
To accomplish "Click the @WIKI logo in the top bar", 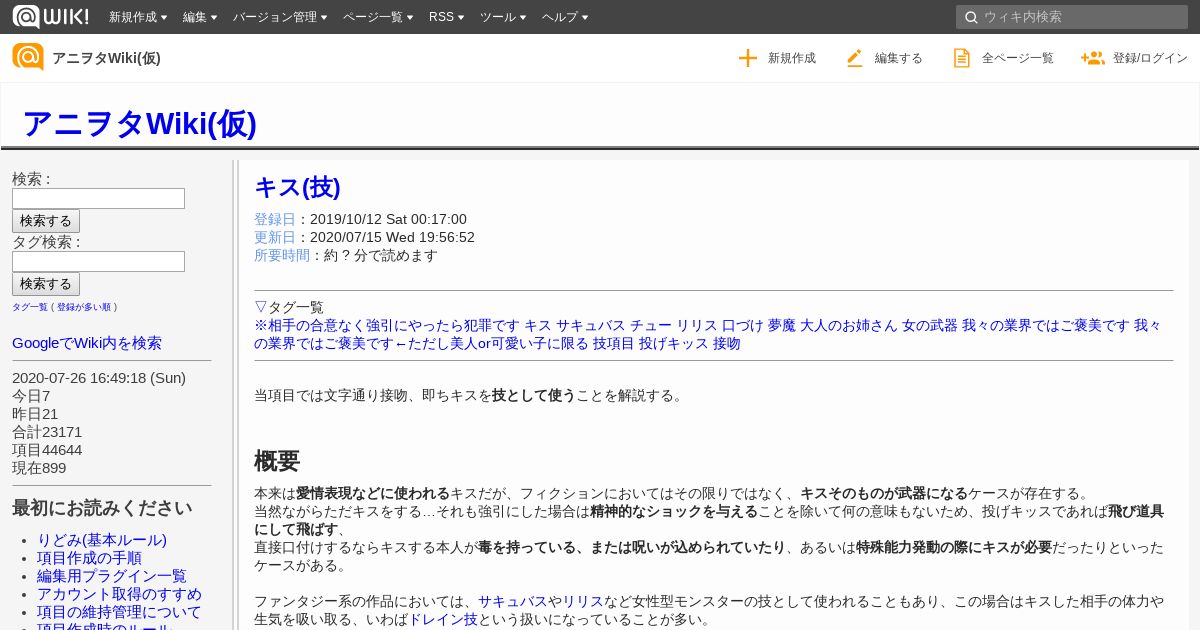I will pos(50,16).
